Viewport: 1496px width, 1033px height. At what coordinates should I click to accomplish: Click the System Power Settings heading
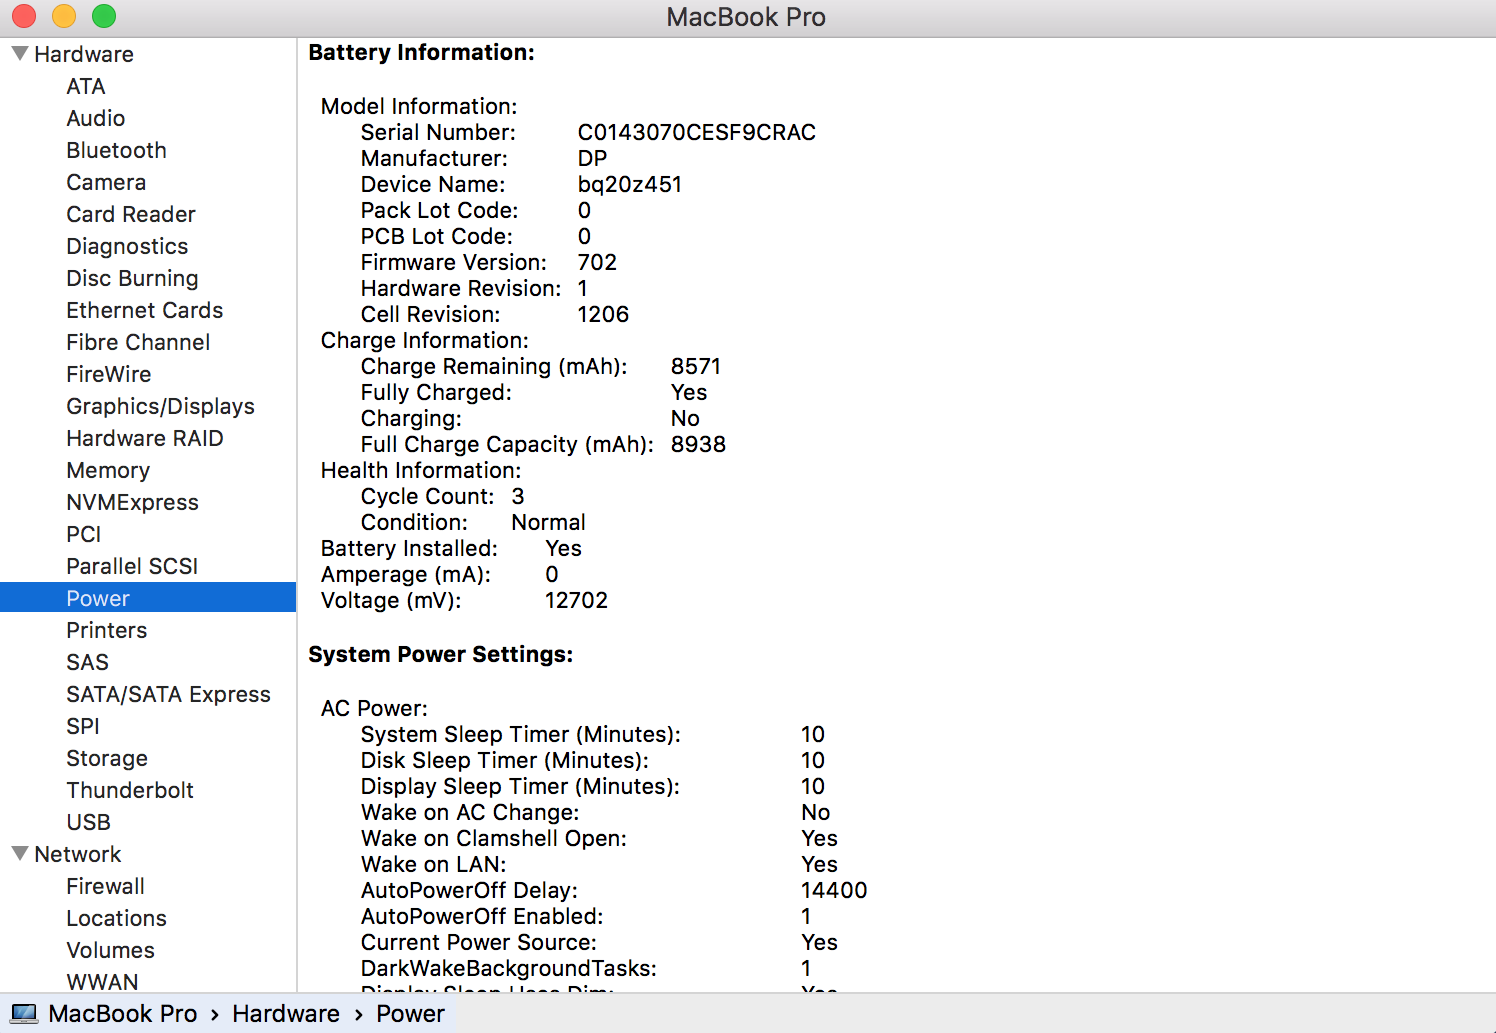[x=440, y=654]
